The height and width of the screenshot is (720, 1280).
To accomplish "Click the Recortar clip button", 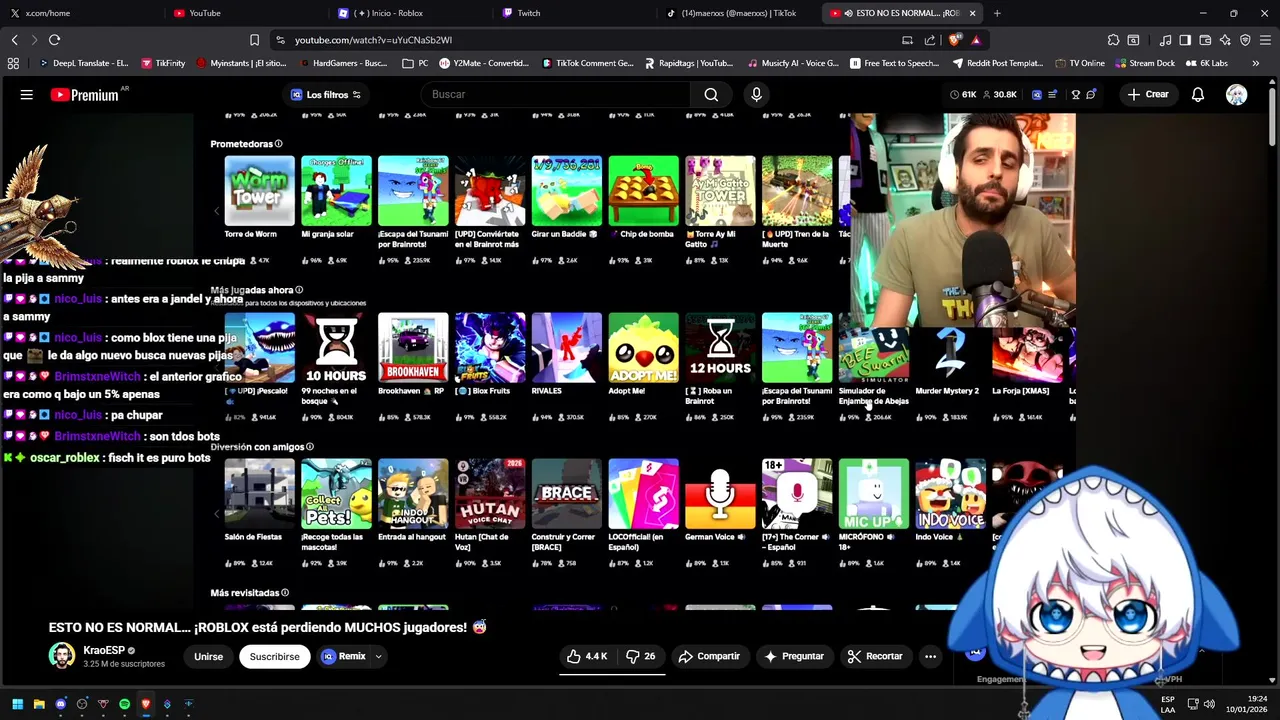I will coord(875,657).
